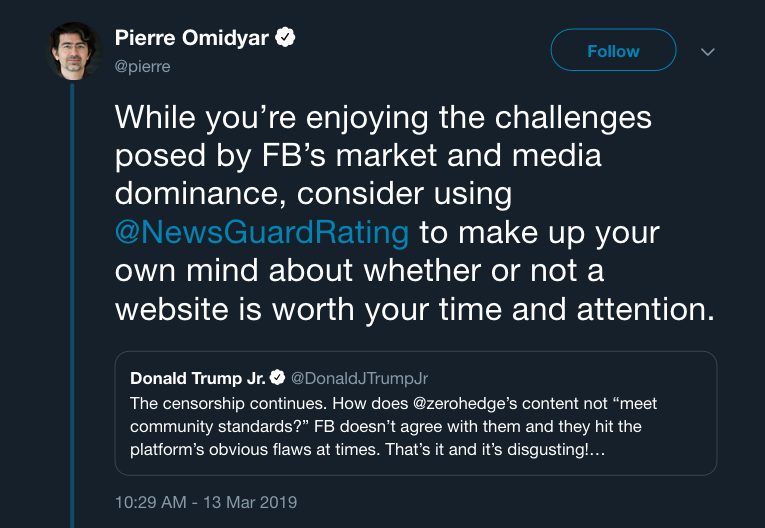
Task: Click the vertical thread line below avatar
Action: point(73,300)
